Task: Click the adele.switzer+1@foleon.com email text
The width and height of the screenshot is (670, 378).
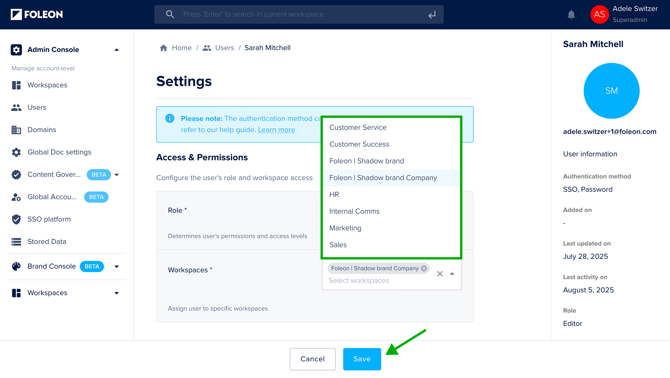Action: coord(609,132)
